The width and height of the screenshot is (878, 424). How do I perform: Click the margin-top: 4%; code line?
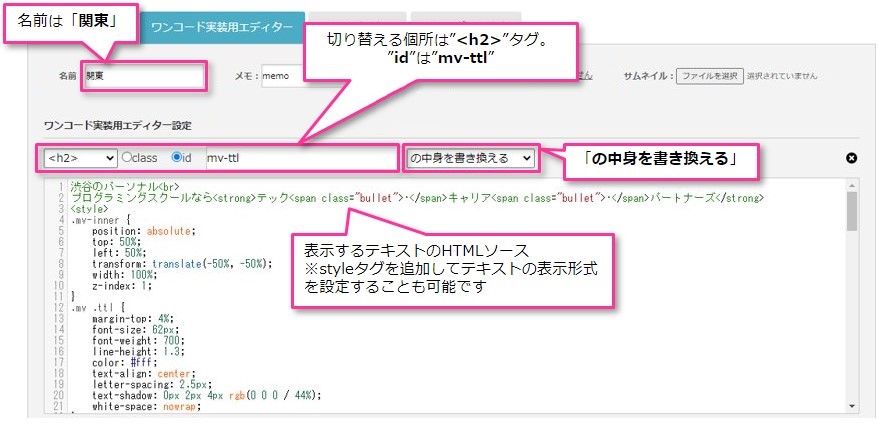click(133, 318)
